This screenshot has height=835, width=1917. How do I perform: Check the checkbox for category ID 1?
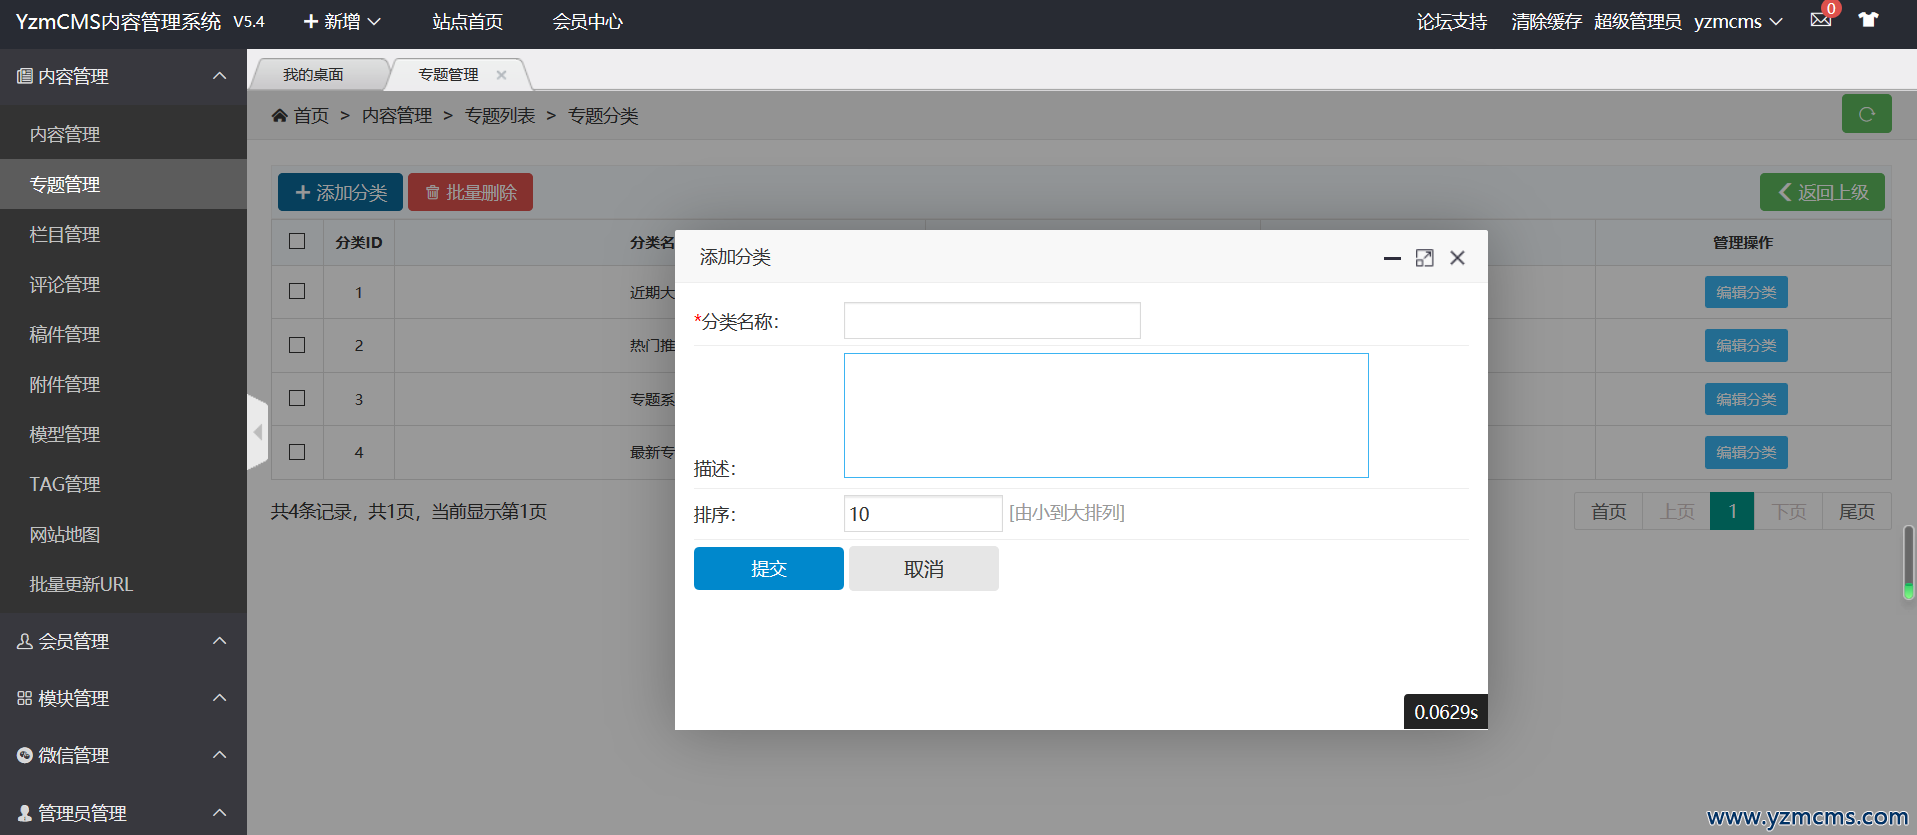pyautogui.click(x=297, y=291)
